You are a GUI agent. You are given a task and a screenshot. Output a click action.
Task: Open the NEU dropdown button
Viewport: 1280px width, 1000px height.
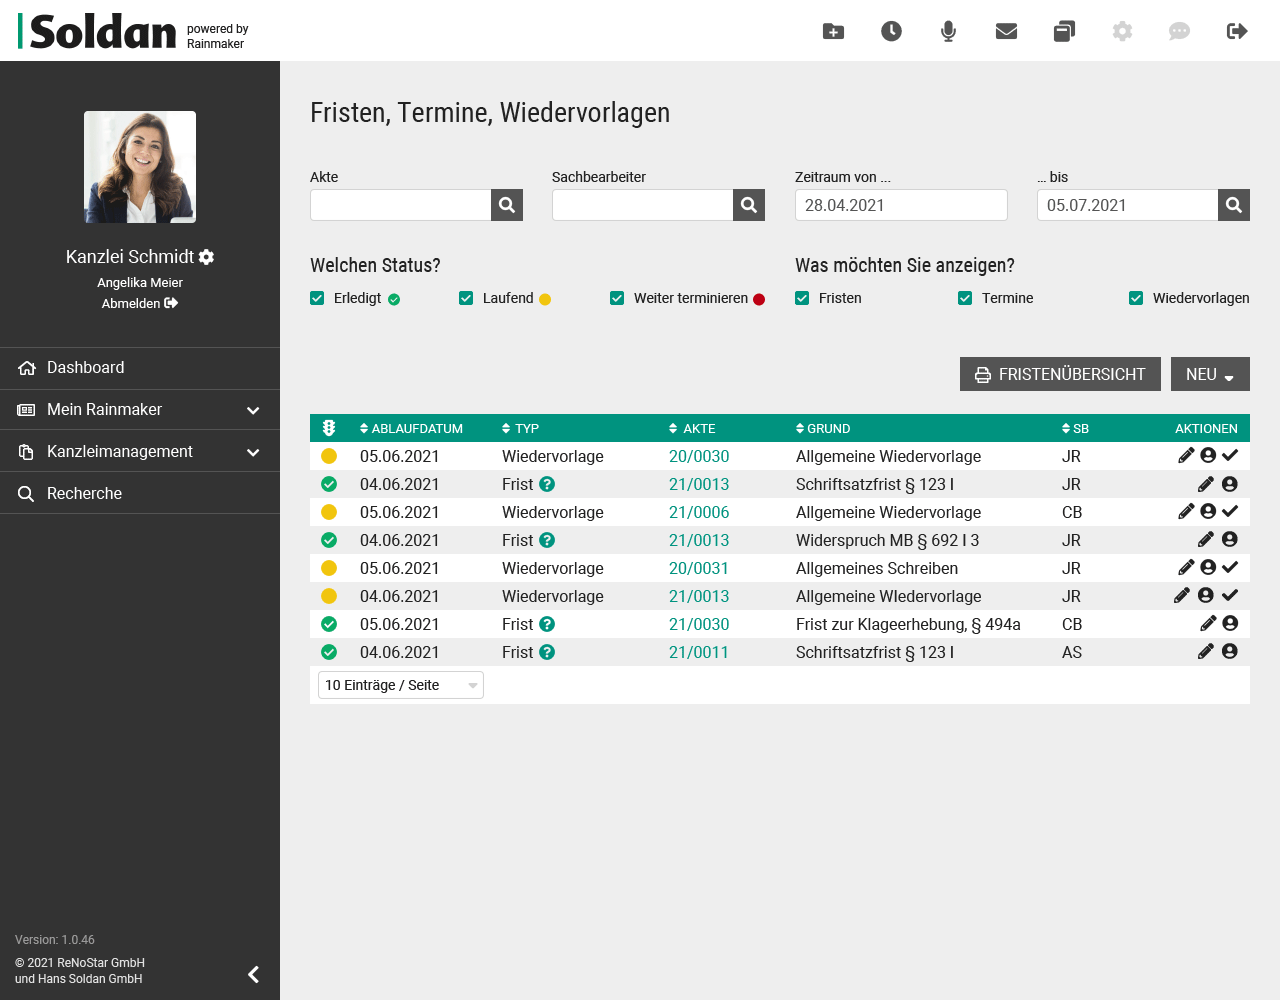tap(1210, 374)
